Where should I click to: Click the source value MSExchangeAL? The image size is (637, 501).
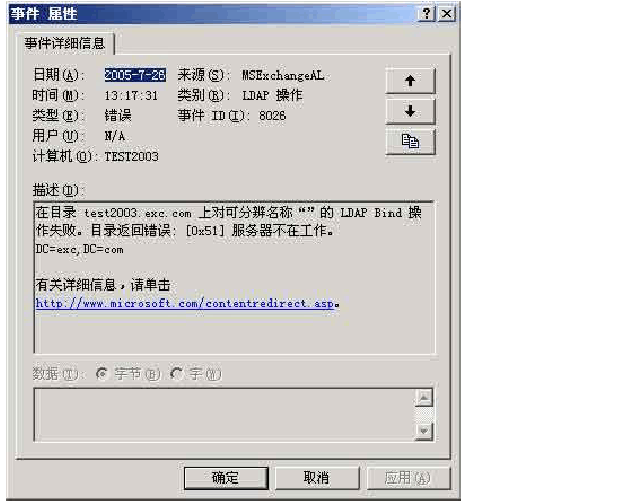coord(283,75)
